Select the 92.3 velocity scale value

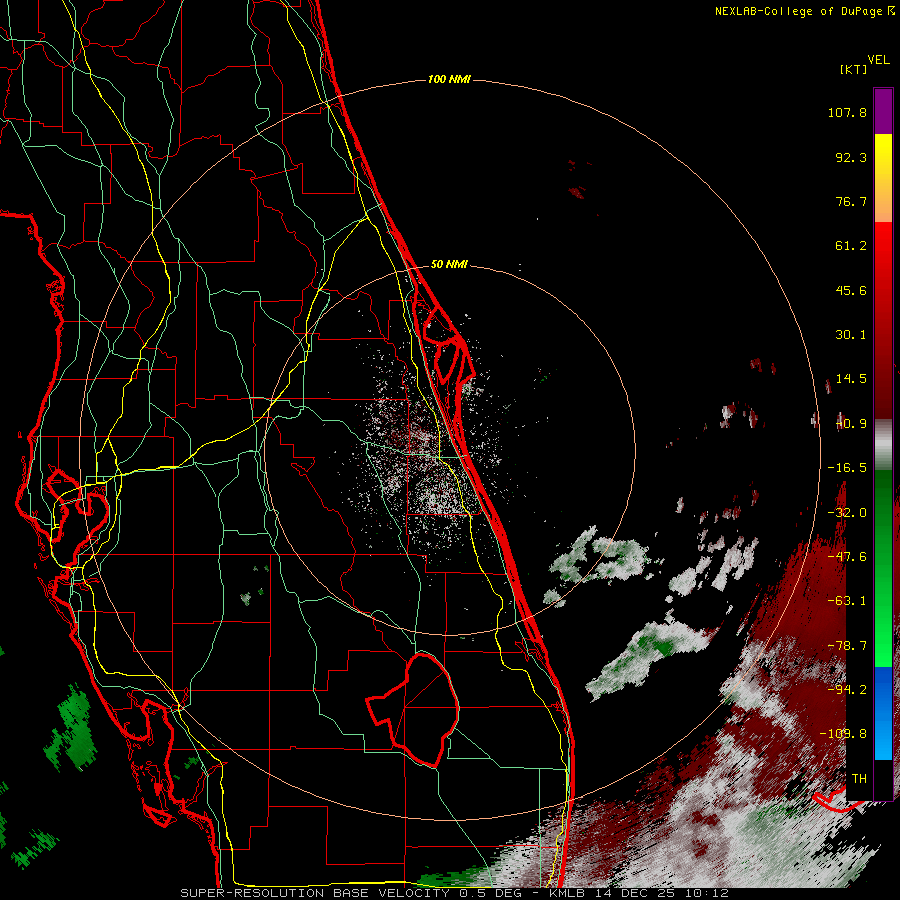(x=851, y=157)
